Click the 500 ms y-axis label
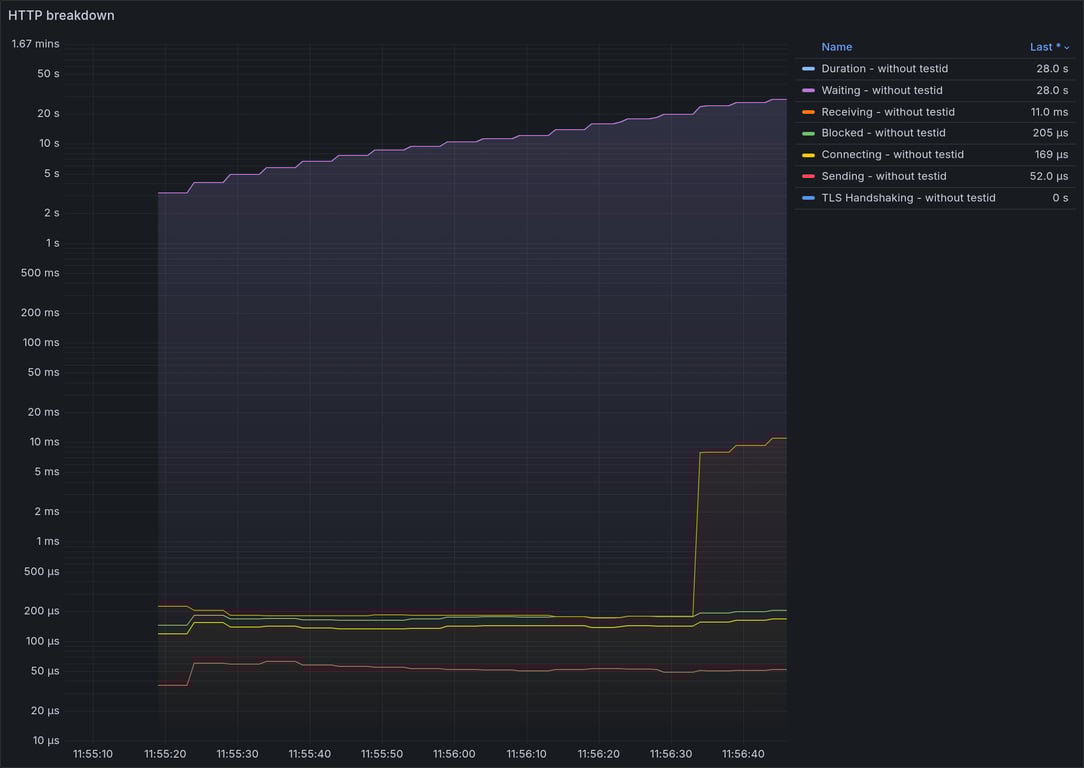Image resolution: width=1084 pixels, height=768 pixels. pyautogui.click(x=40, y=272)
